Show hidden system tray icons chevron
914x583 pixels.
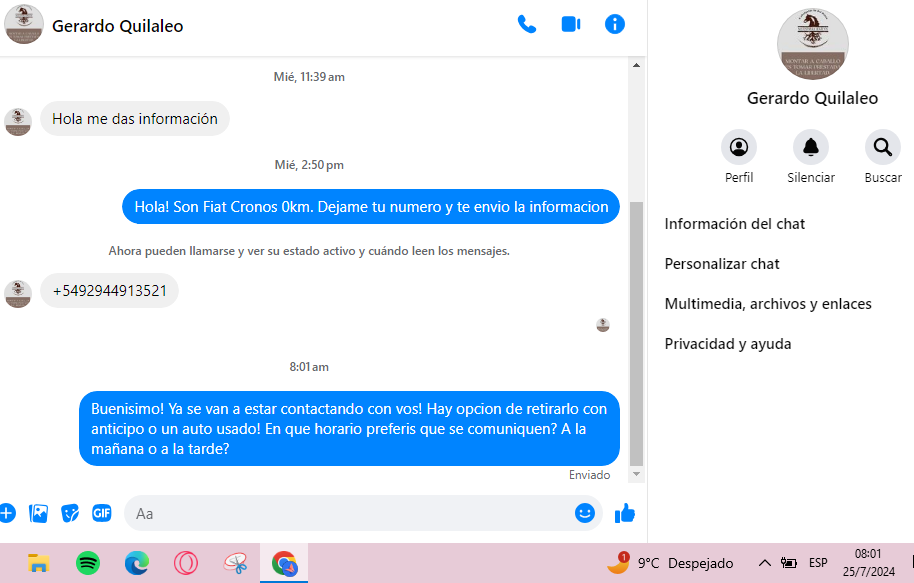click(764, 563)
